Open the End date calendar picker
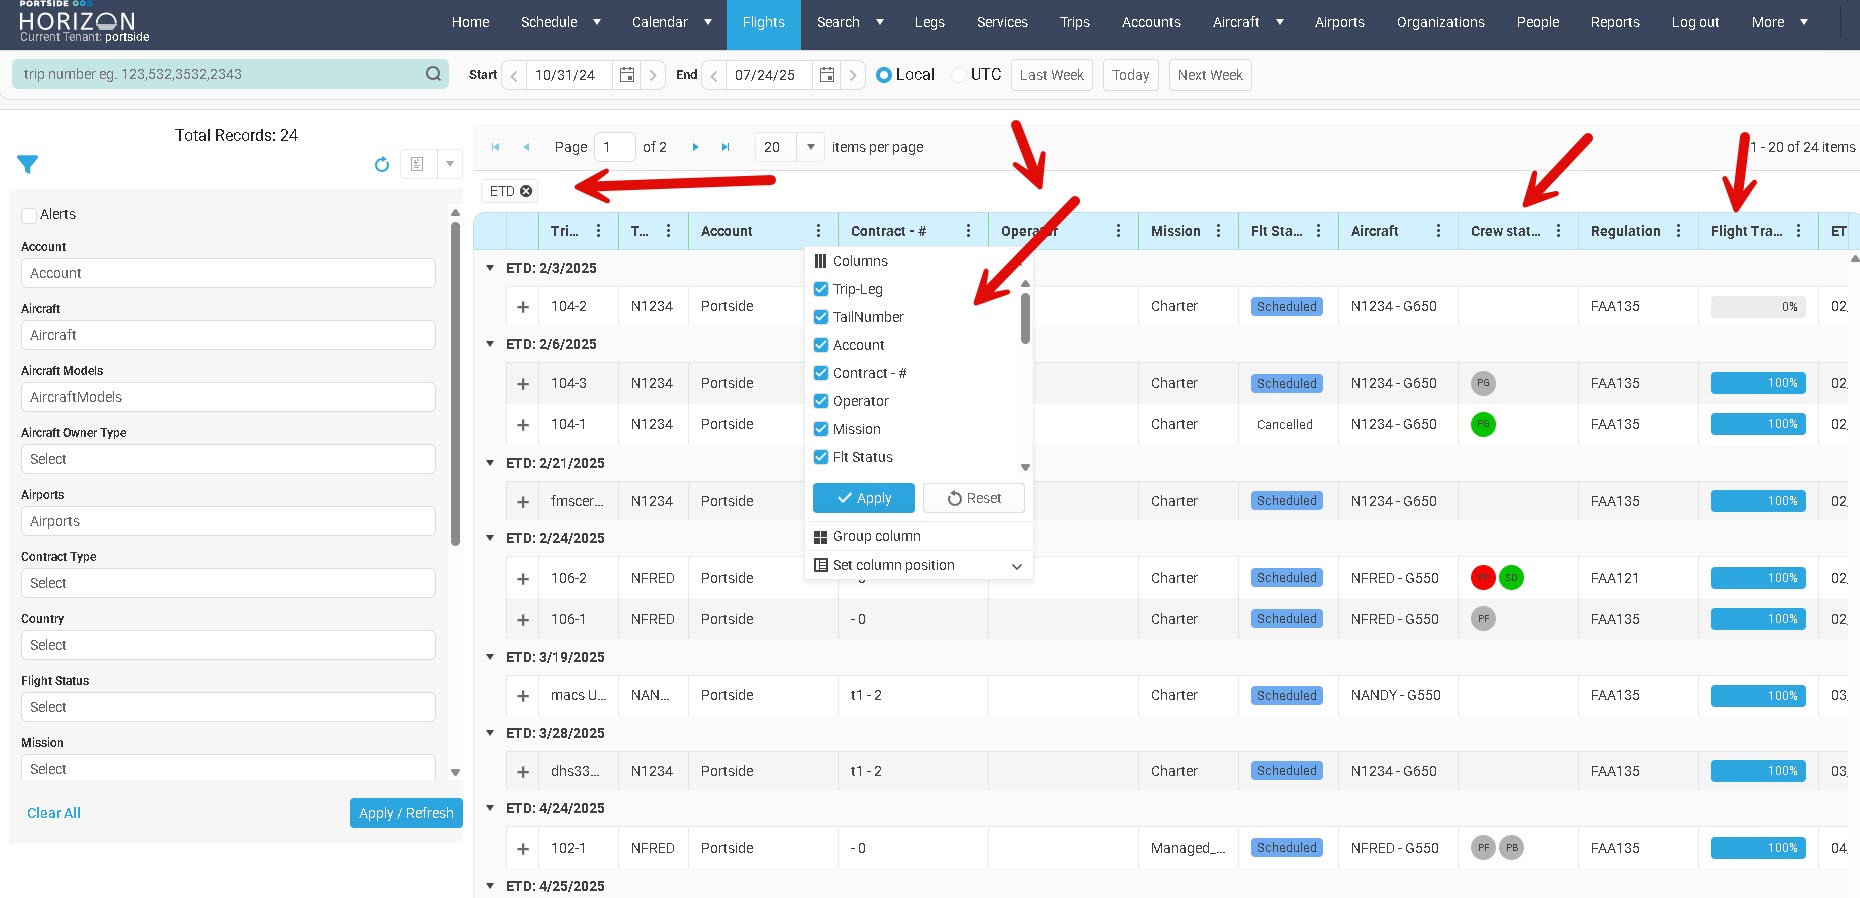 pos(827,75)
